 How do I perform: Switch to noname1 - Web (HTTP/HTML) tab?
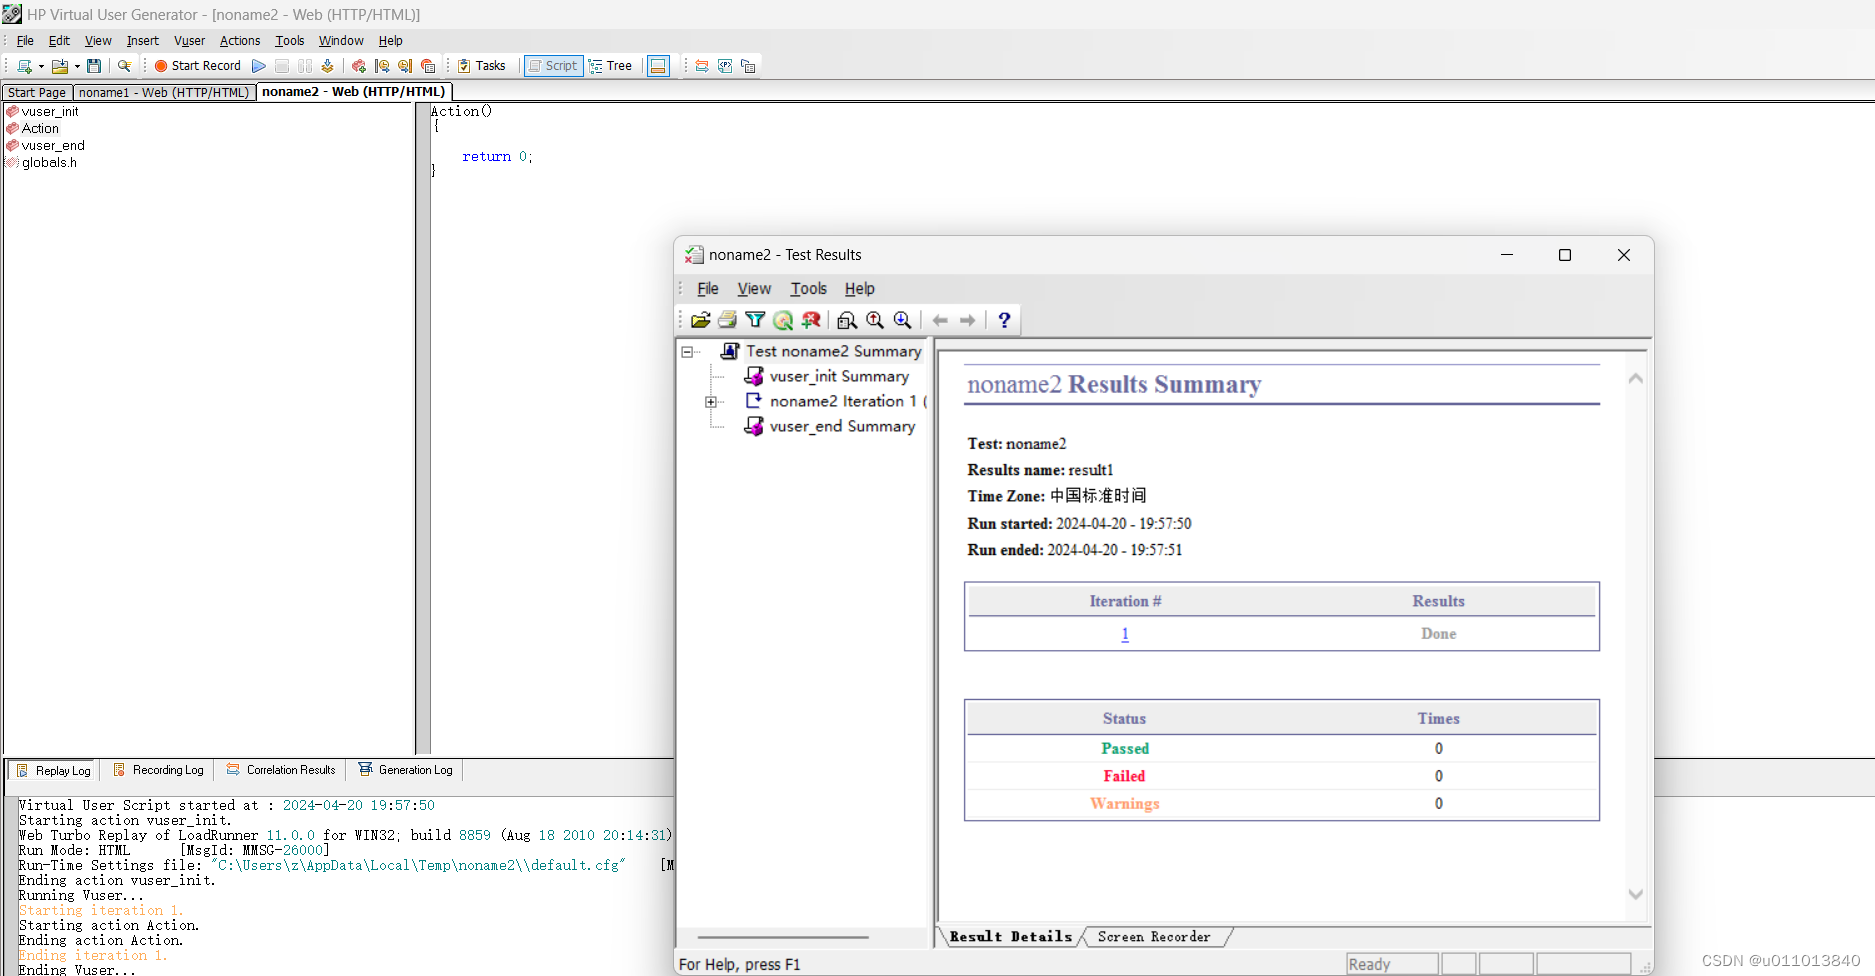164,92
